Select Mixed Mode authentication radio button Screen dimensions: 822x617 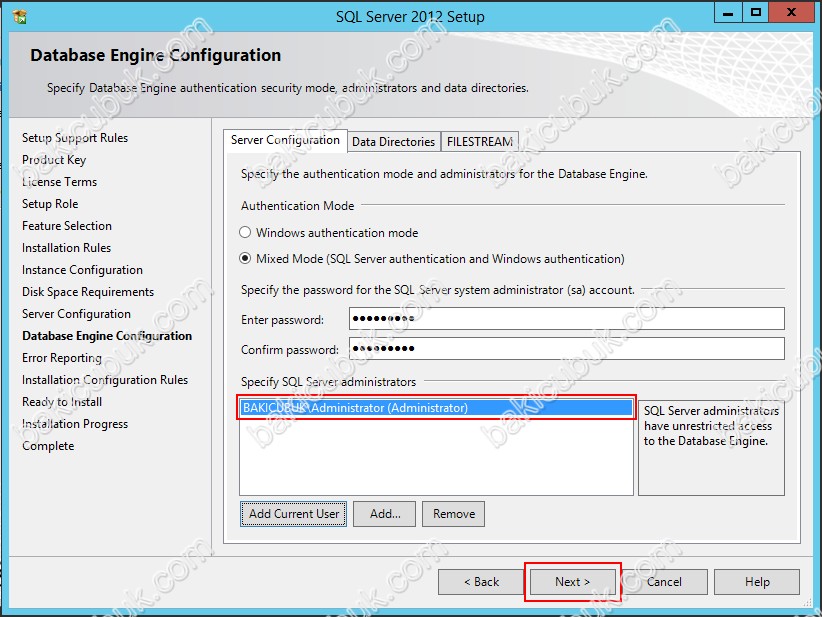[245, 258]
